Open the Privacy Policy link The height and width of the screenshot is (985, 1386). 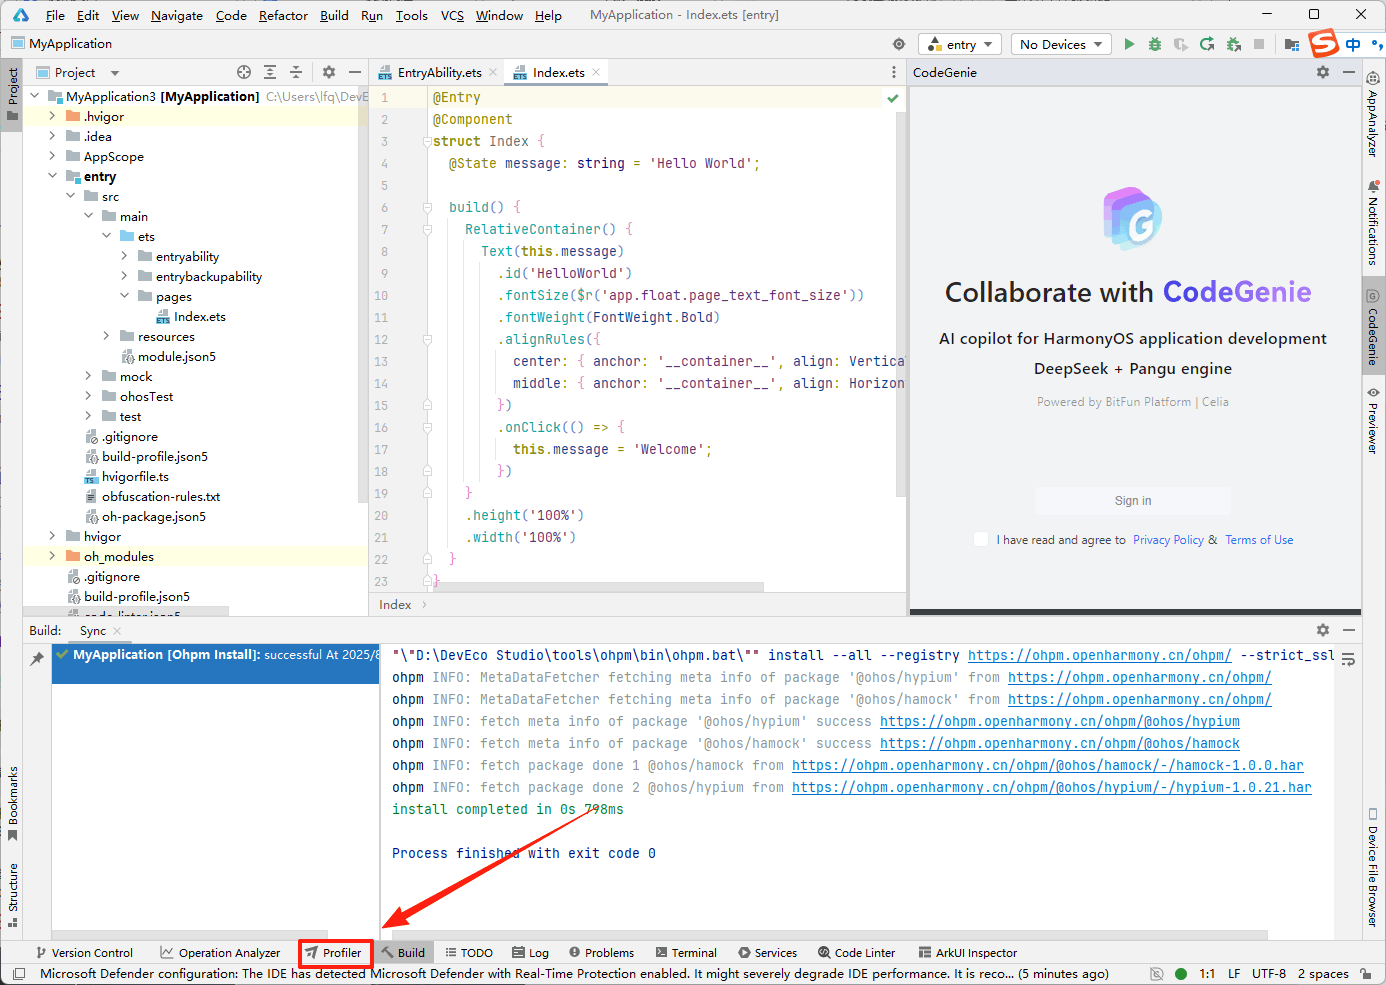[x=1168, y=540]
